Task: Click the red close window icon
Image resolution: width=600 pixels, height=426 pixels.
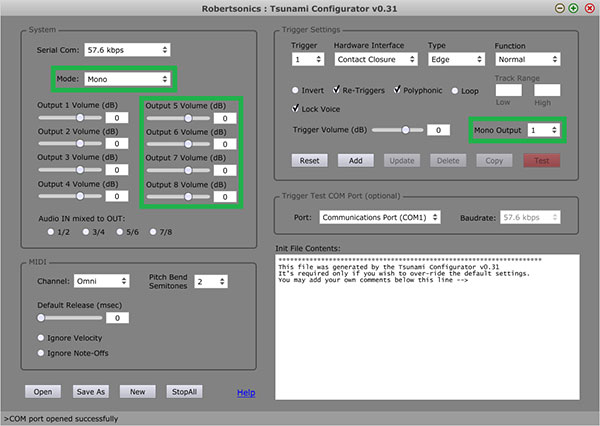Action: click(590, 8)
